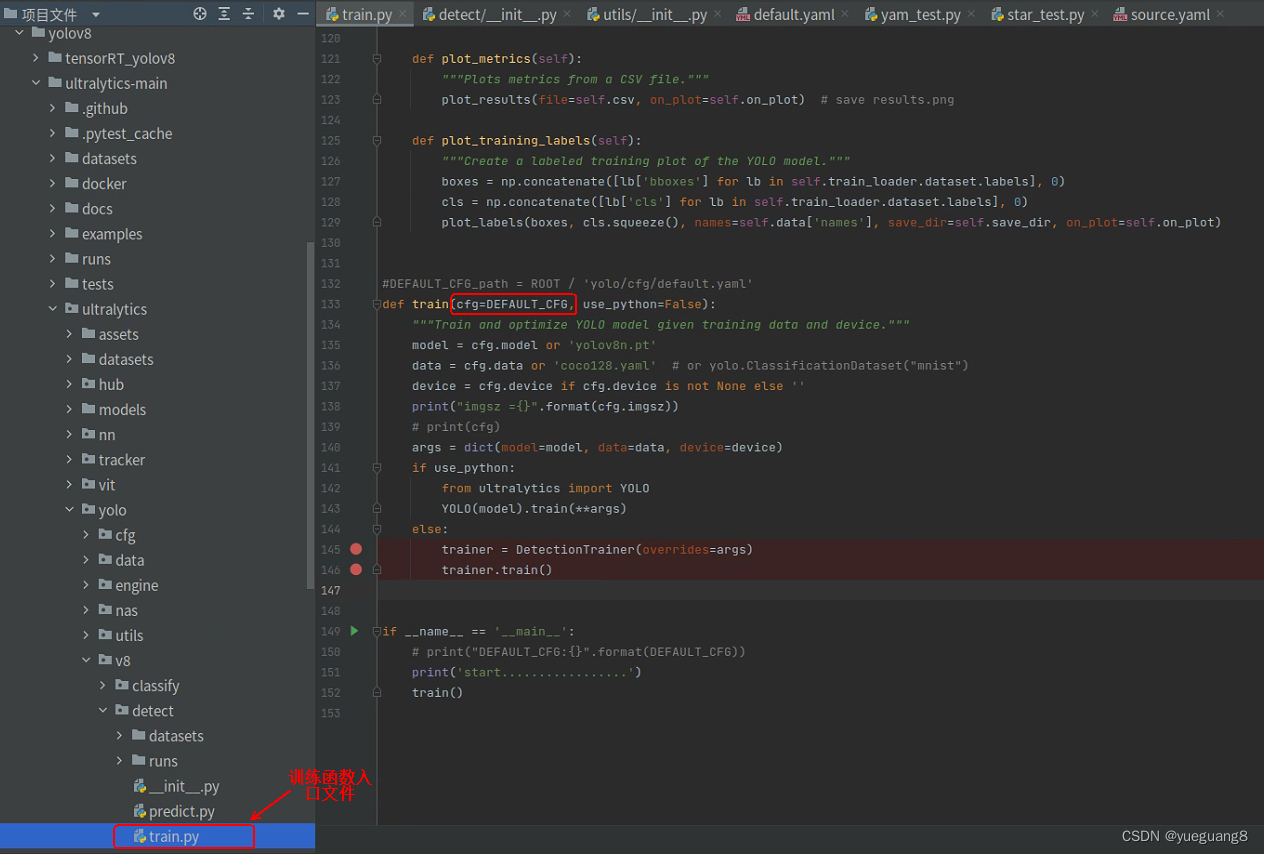The image size is (1264, 854).
Task: Click the green run arrow on line 149
Action: coord(354,631)
